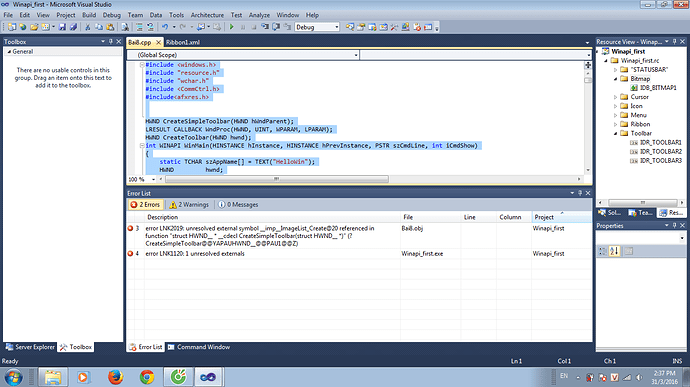Screen dimensions: 690x387
Task: Toggle the 0 Messages filter
Action: [x=238, y=205]
